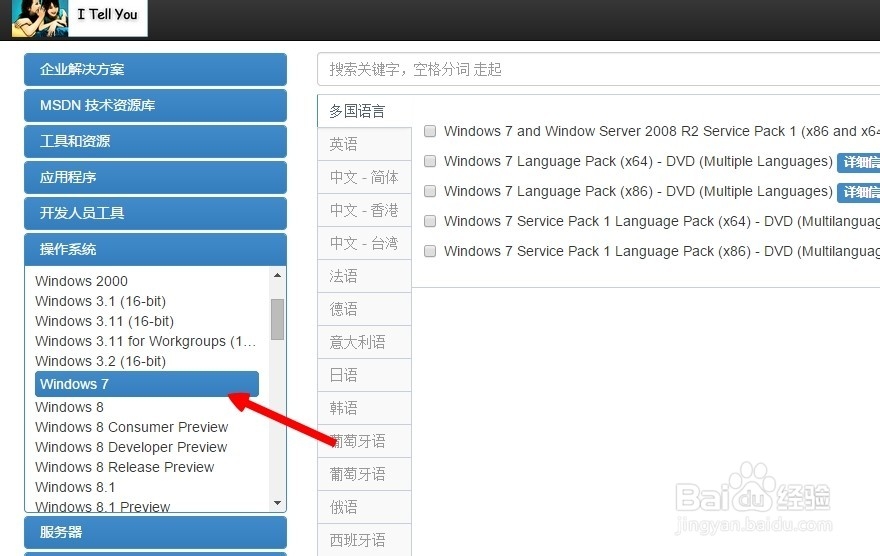This screenshot has height=556, width=880.
Task: Check Windows 7 Language Pack (x86) box
Action: (430, 191)
